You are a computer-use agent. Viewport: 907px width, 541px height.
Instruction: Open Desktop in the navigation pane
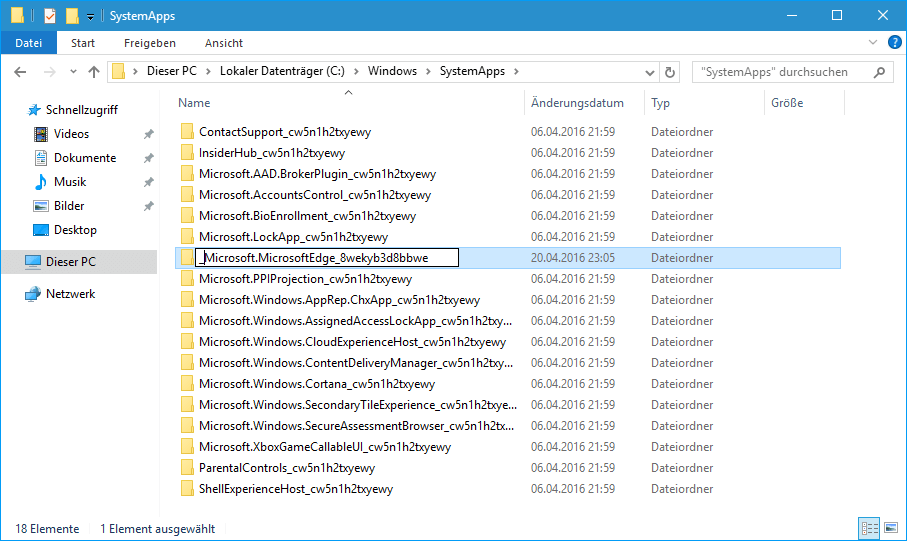click(x=75, y=230)
